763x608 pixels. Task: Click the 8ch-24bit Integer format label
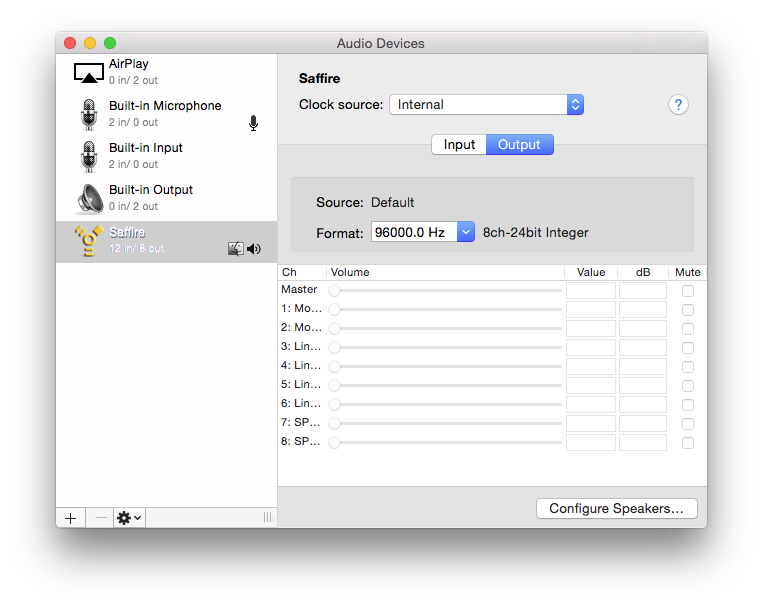[x=535, y=233]
